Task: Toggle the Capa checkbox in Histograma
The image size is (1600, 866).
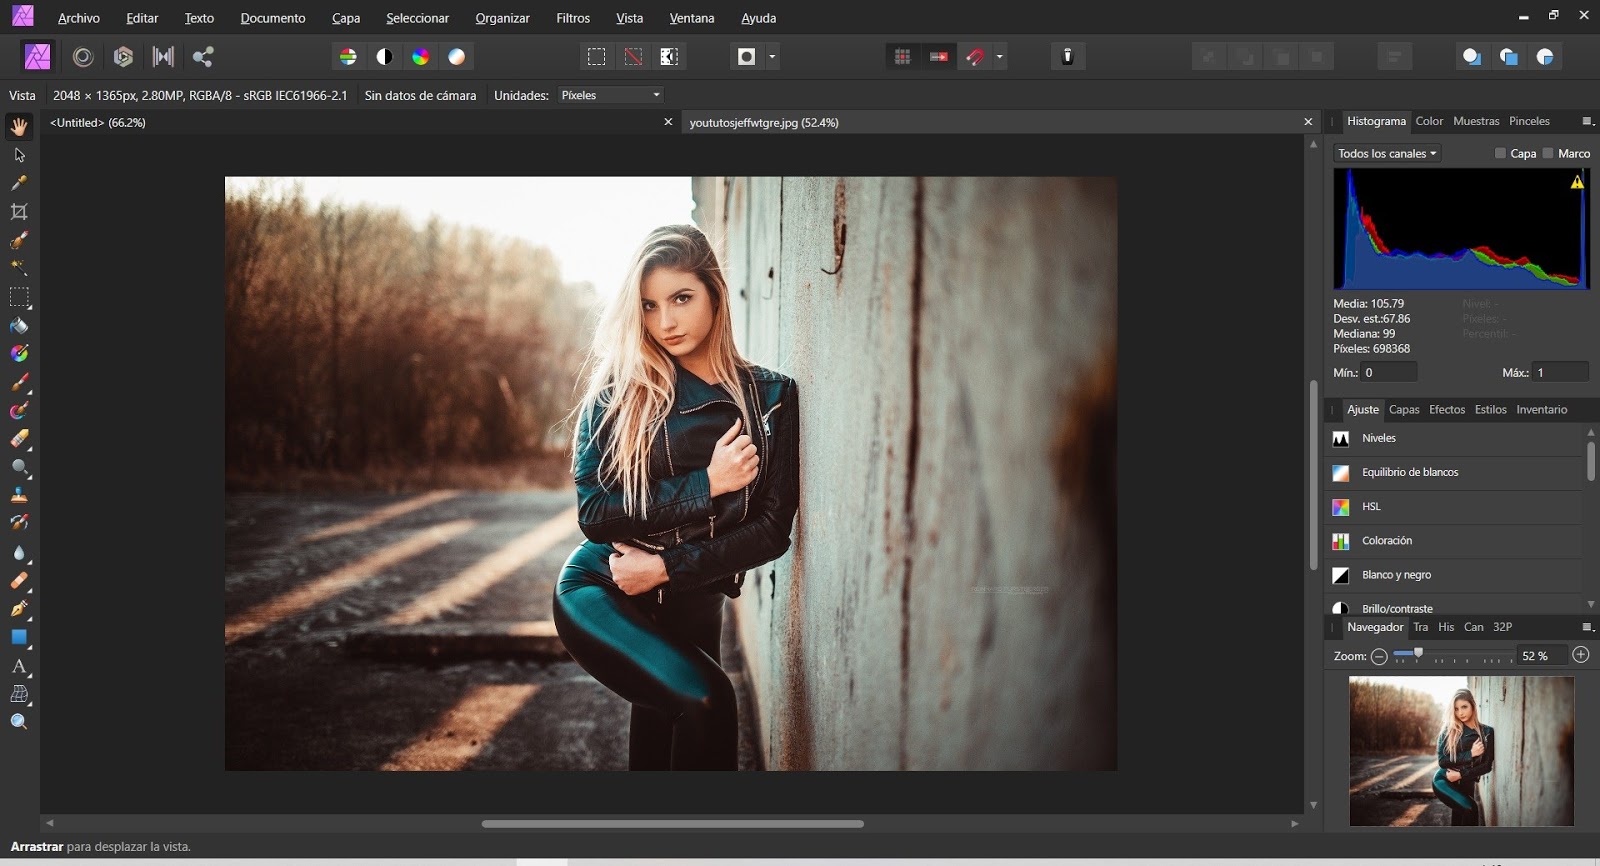Action: [x=1500, y=153]
